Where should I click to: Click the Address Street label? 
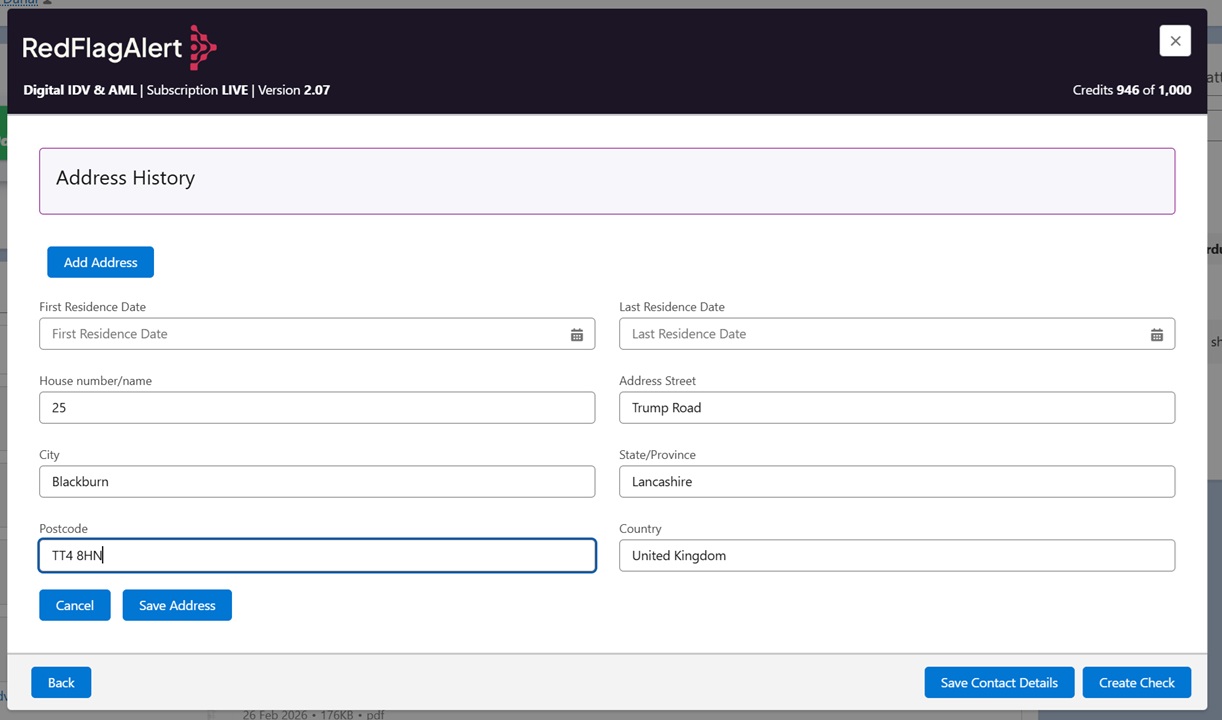tap(657, 381)
